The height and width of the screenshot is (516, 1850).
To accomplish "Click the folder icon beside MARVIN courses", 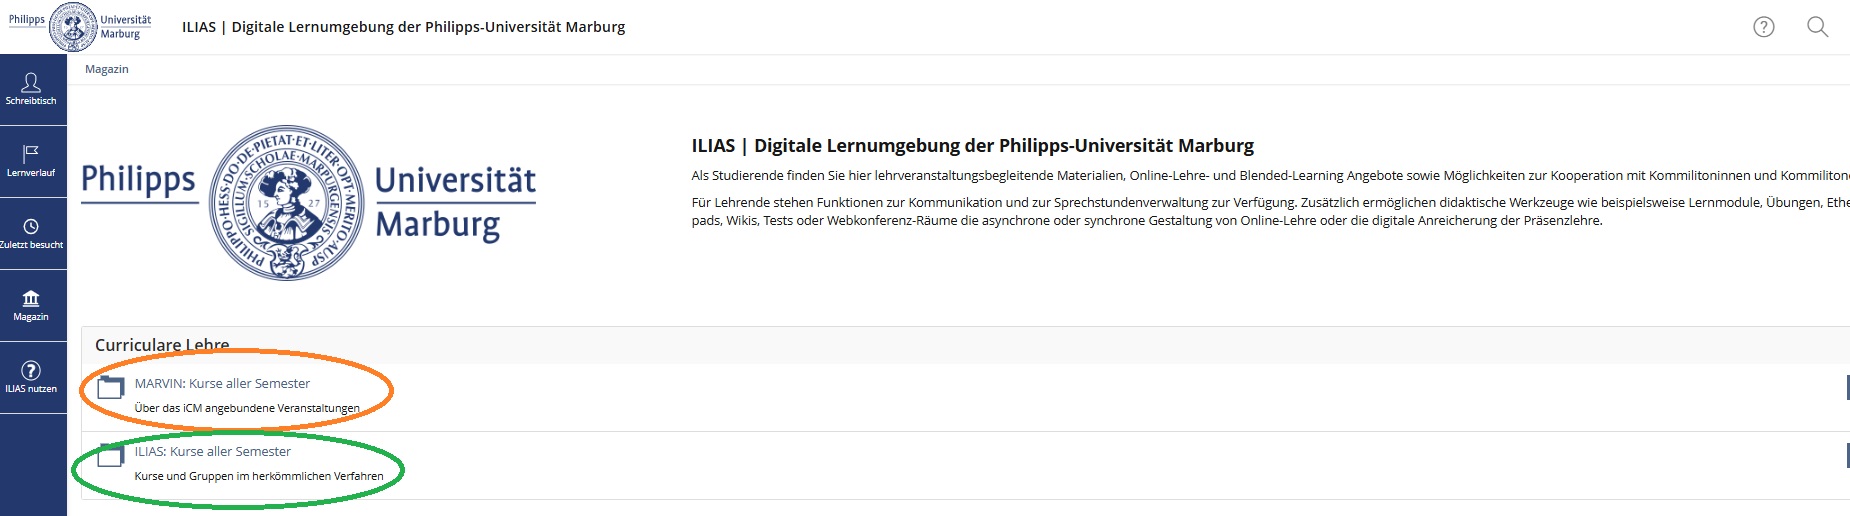I will (x=110, y=386).
